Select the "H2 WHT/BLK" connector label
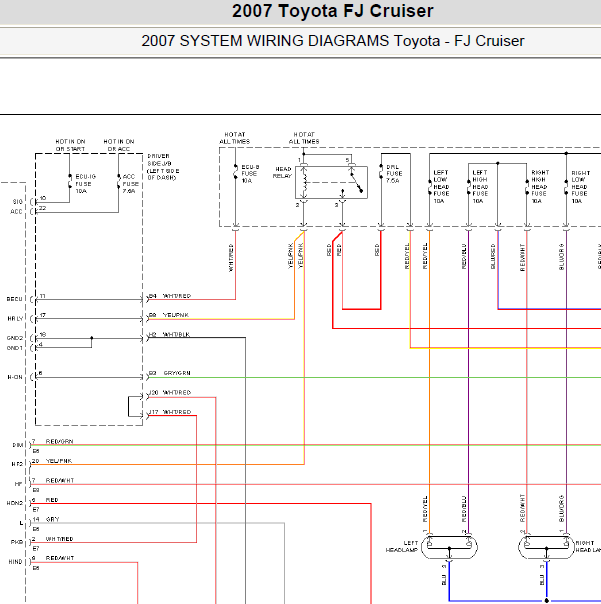This screenshot has width=601, height=604. coord(169,334)
